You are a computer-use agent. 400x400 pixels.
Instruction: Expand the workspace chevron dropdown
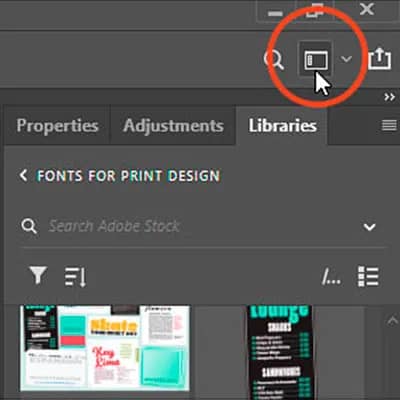(347, 59)
